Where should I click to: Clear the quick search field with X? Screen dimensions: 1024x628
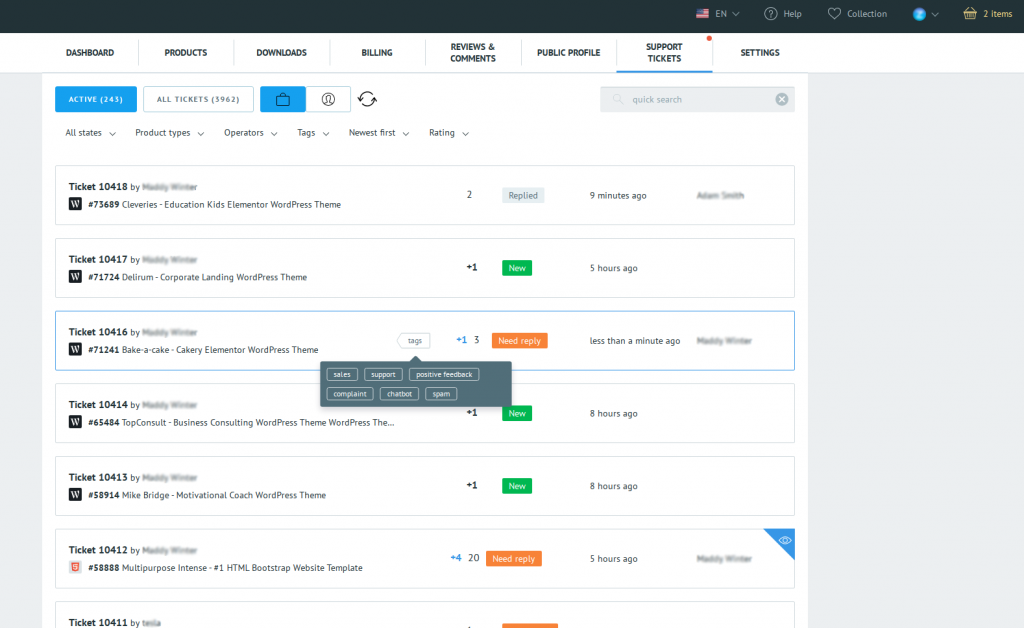pos(781,99)
